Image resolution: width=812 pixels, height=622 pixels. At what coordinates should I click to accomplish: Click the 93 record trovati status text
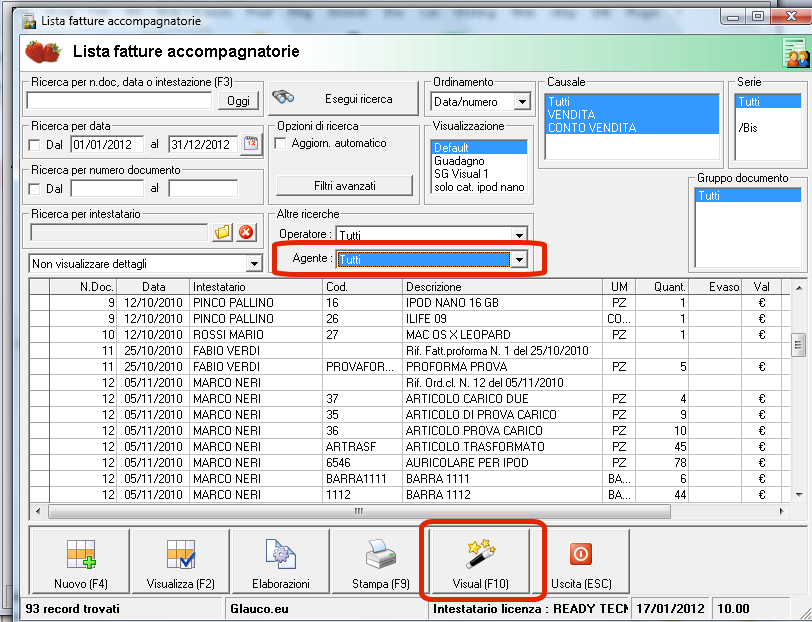pyautogui.click(x=72, y=609)
